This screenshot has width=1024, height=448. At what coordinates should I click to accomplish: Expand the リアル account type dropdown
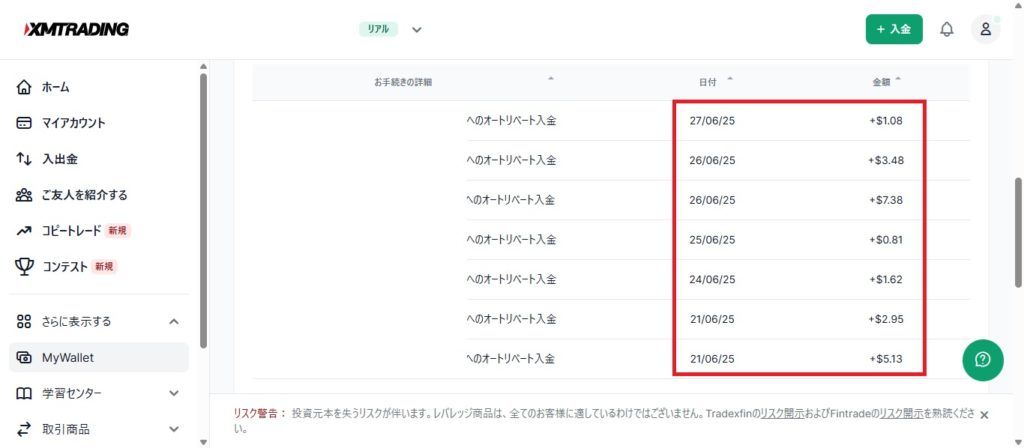(x=416, y=30)
